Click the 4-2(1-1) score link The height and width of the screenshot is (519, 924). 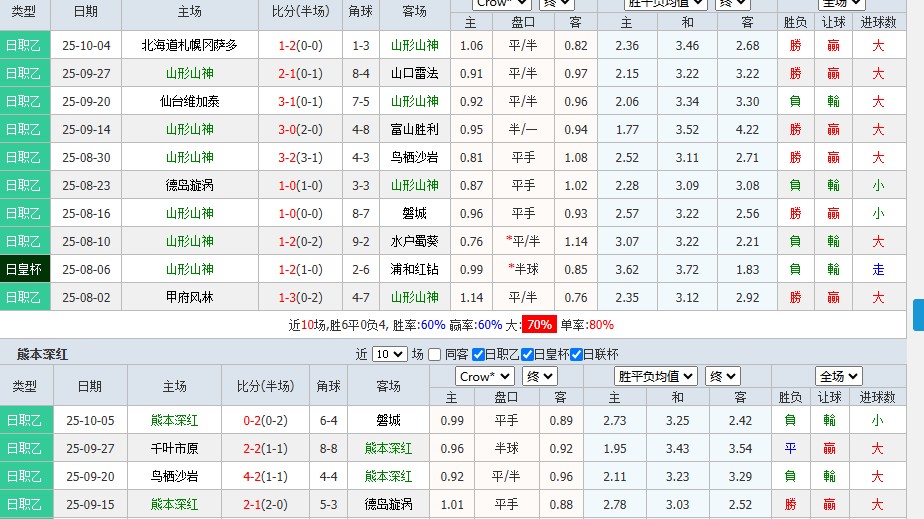(267, 477)
